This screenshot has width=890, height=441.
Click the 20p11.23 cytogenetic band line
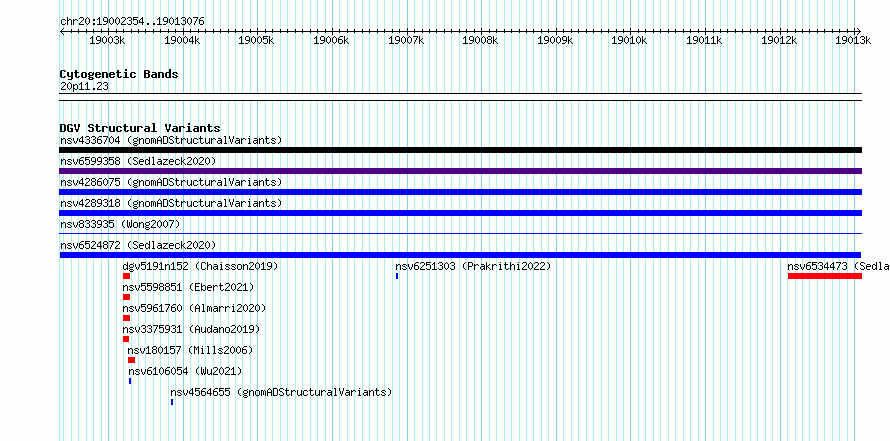tap(460, 97)
